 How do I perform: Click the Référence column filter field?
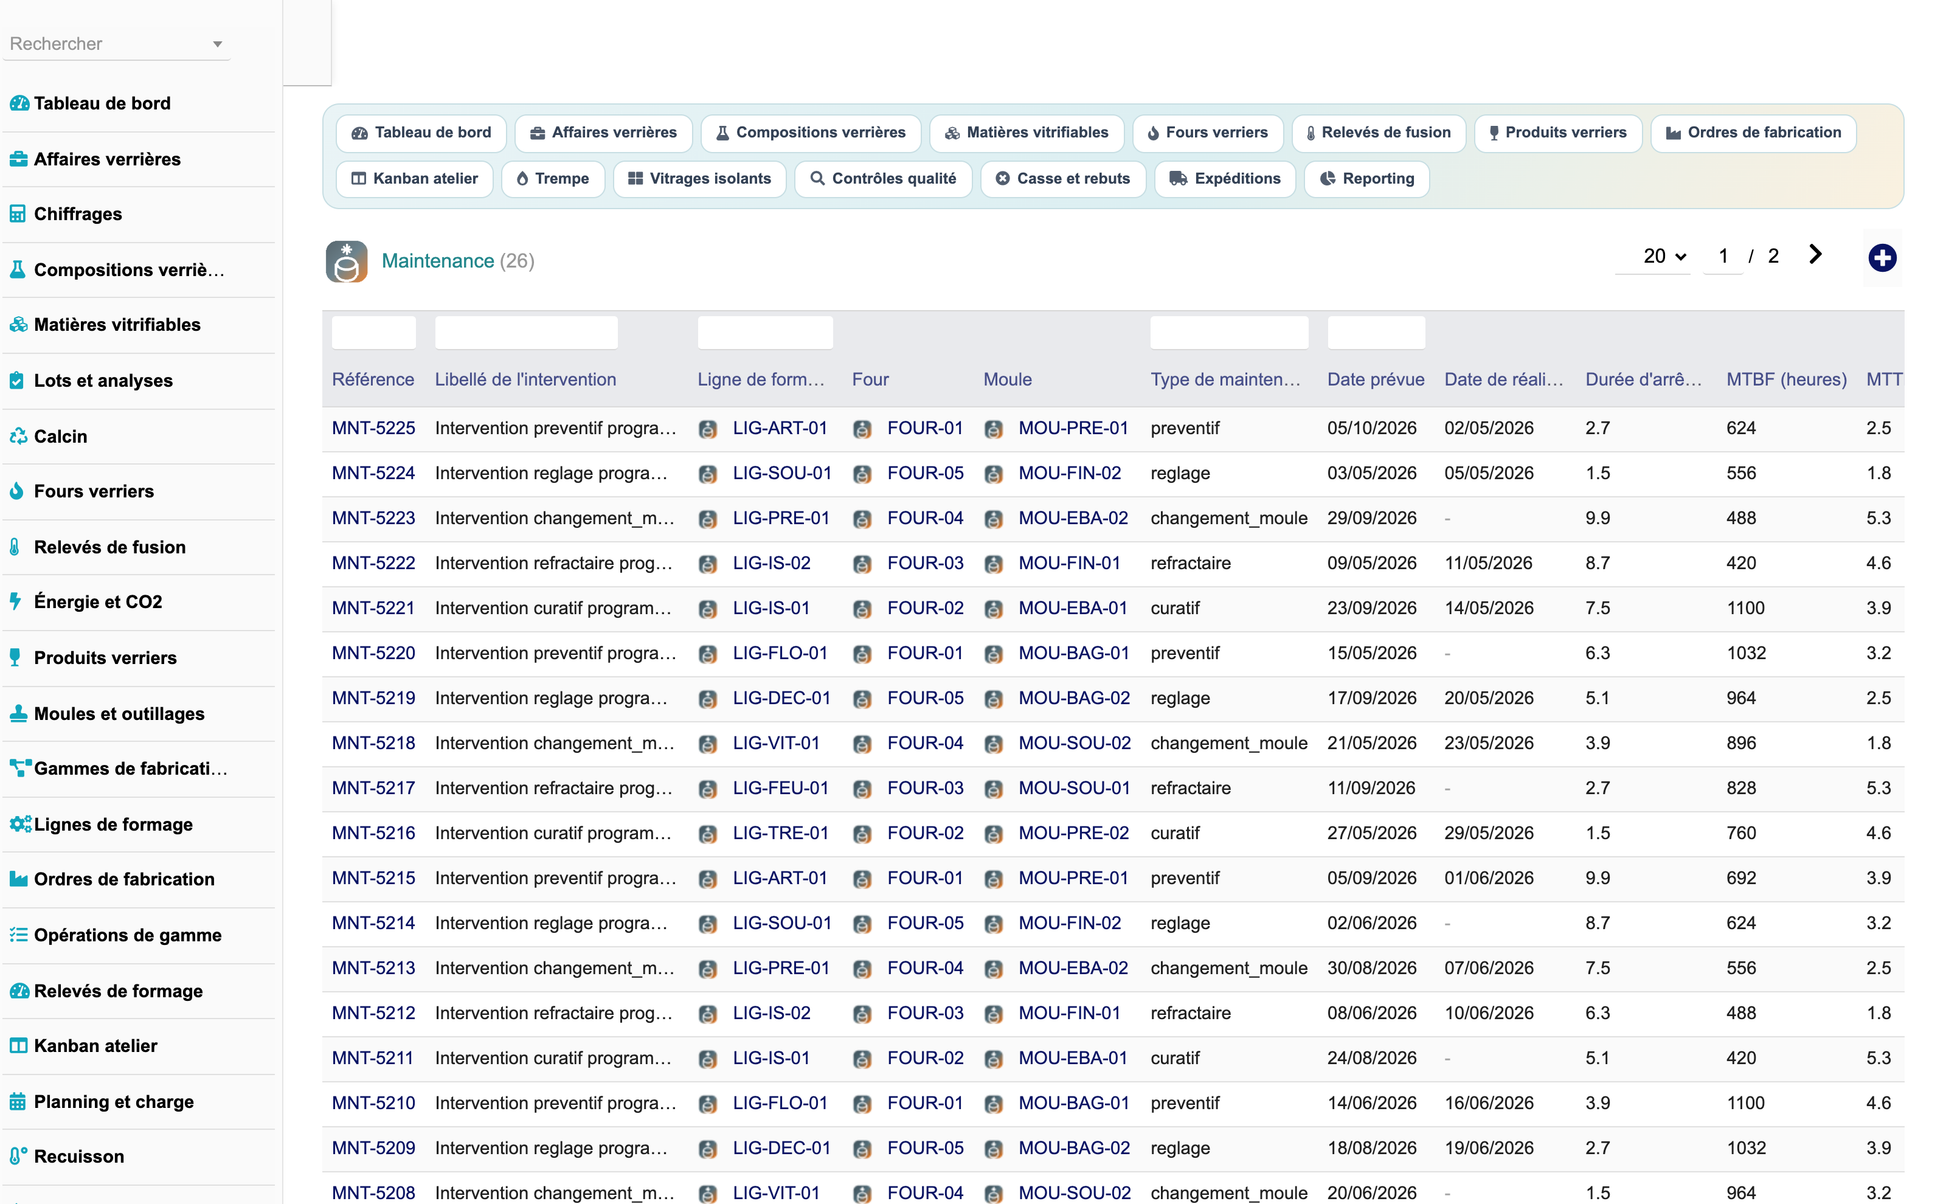[374, 333]
